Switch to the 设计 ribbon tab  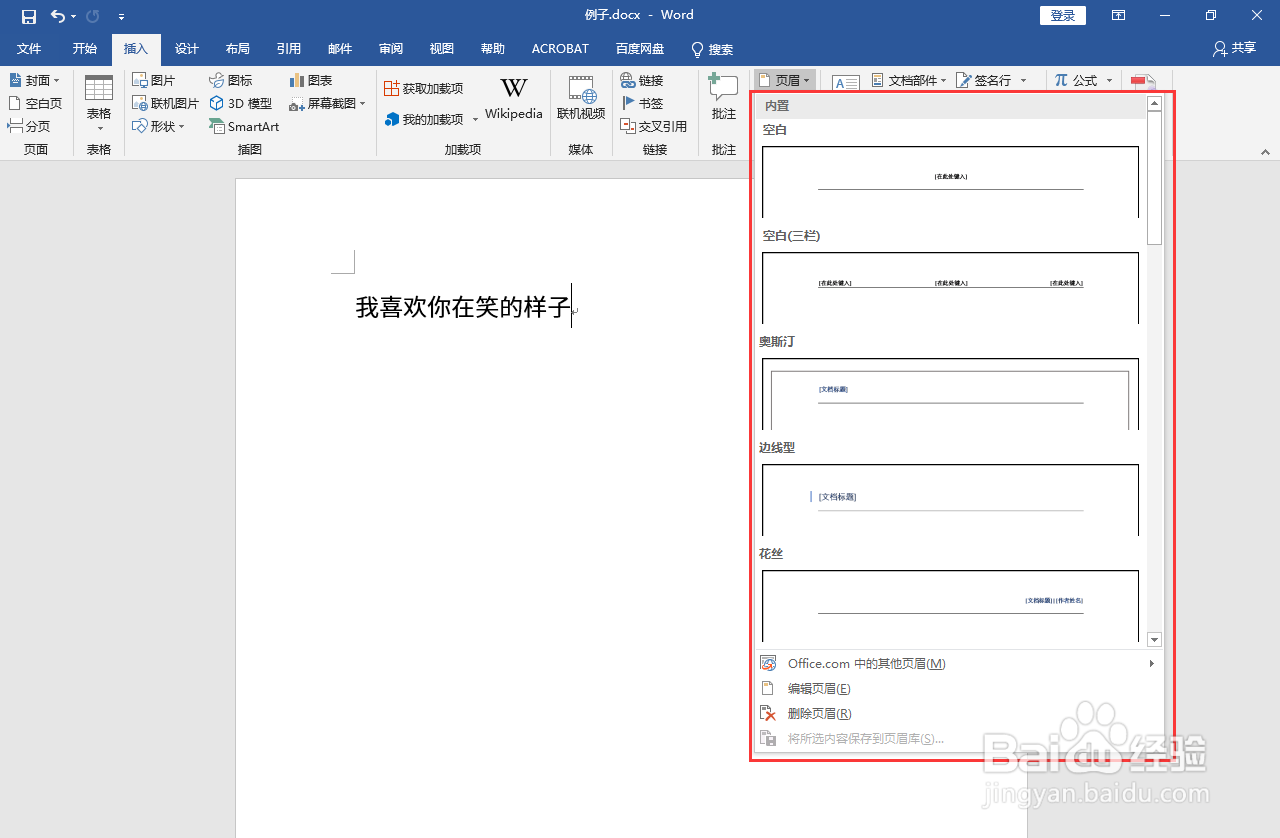186,48
